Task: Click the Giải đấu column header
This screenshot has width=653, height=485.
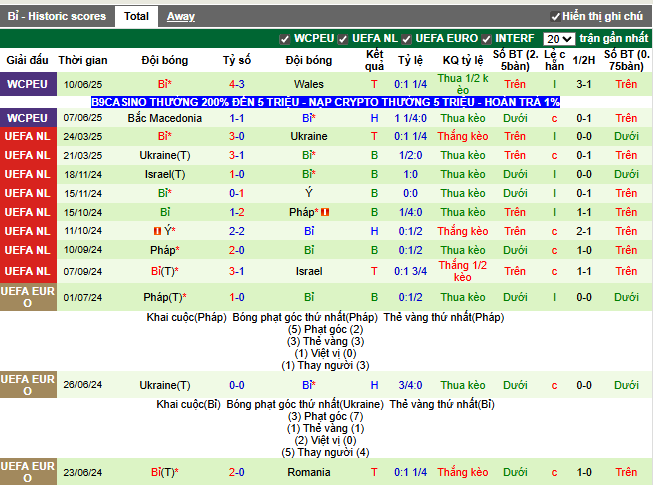Action: coord(27,60)
